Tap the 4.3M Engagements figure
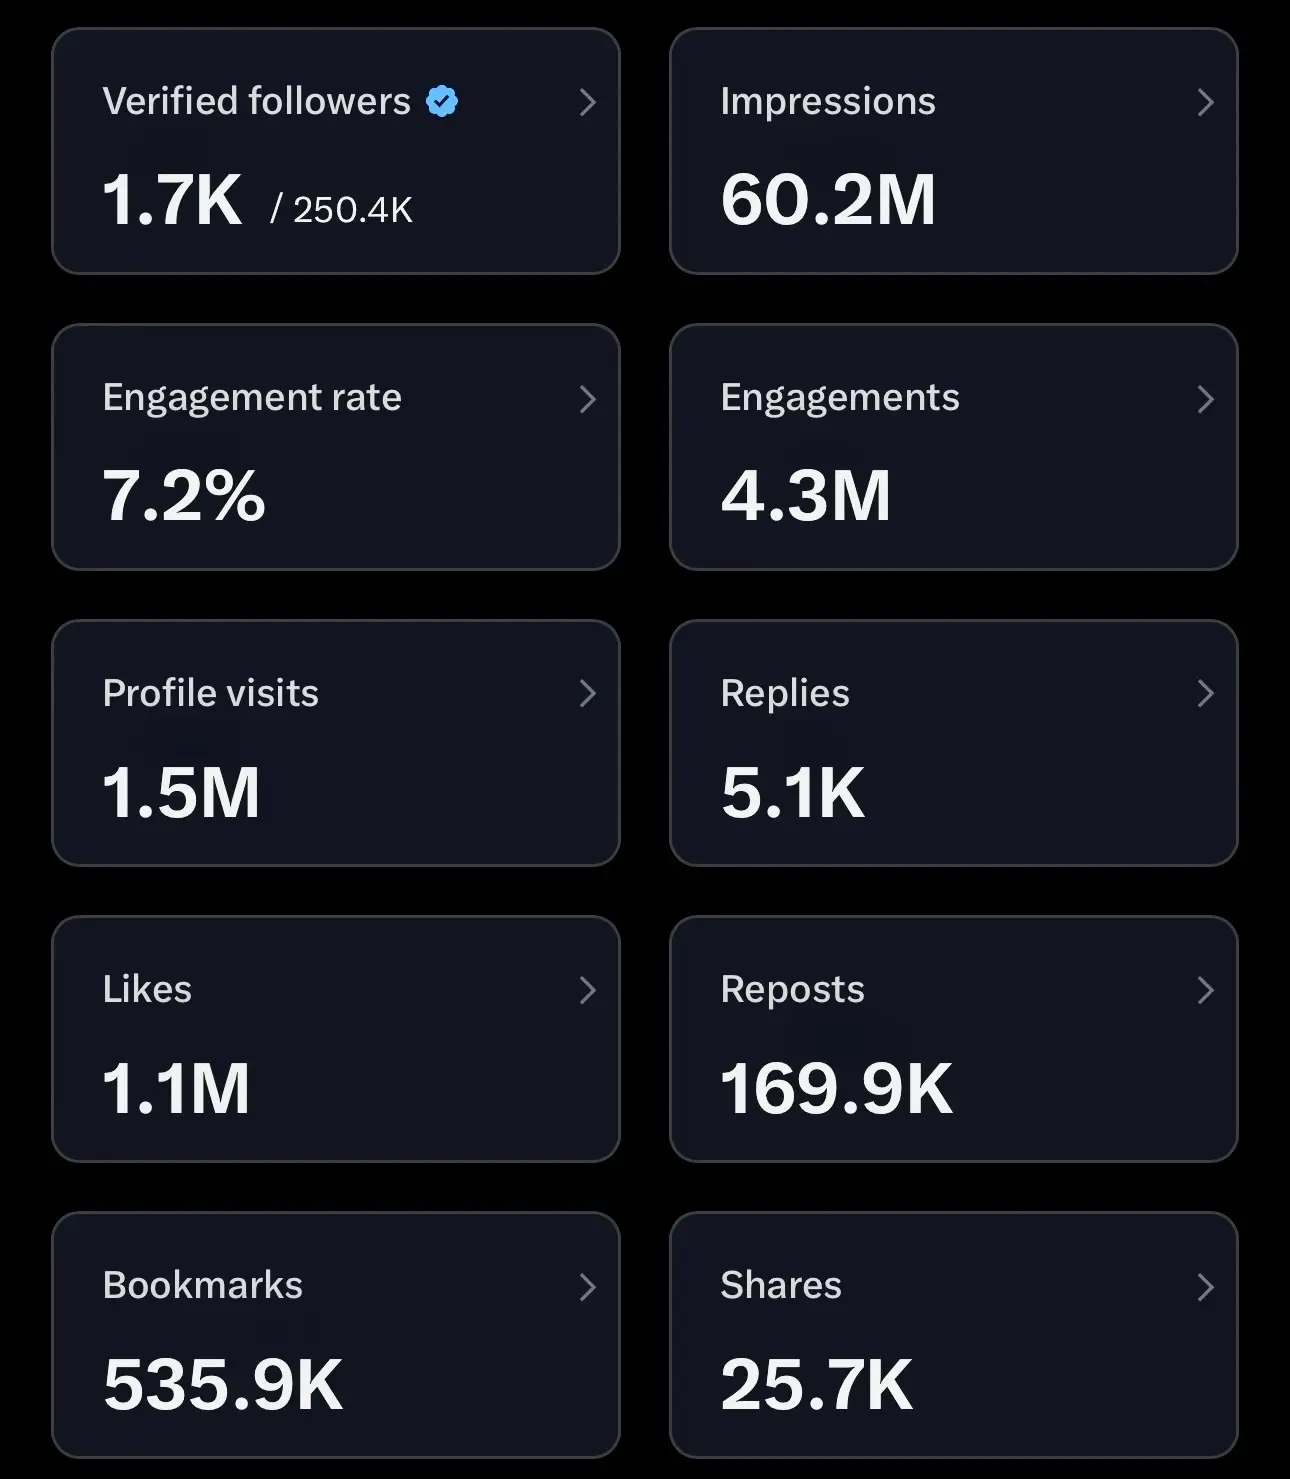The width and height of the screenshot is (1290, 1479). [805, 496]
